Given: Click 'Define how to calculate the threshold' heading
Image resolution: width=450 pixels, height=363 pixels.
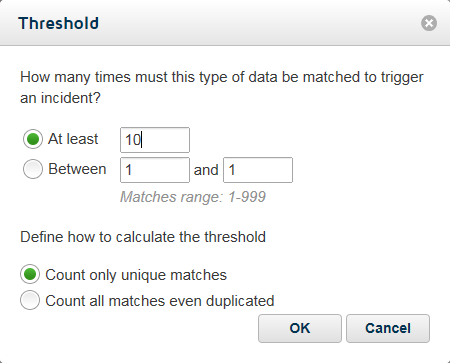Looking at the screenshot, I should click(x=143, y=237).
